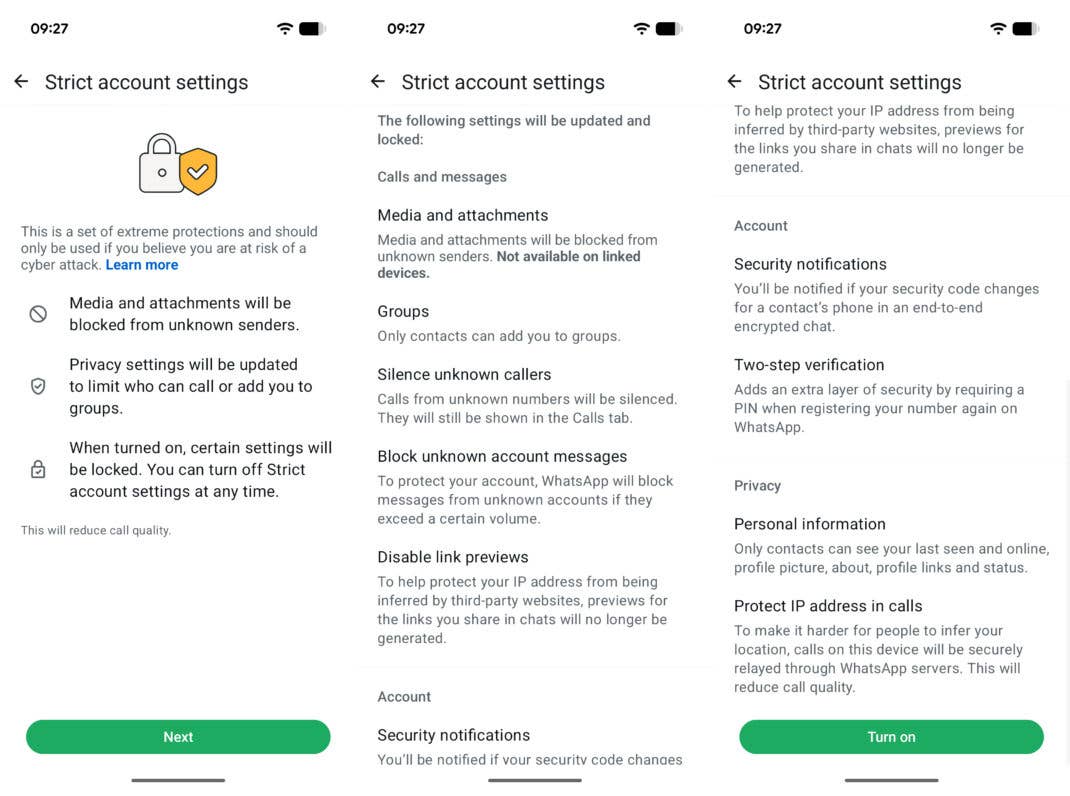Tap the privacy shield checkmark icon

[x=38, y=386]
